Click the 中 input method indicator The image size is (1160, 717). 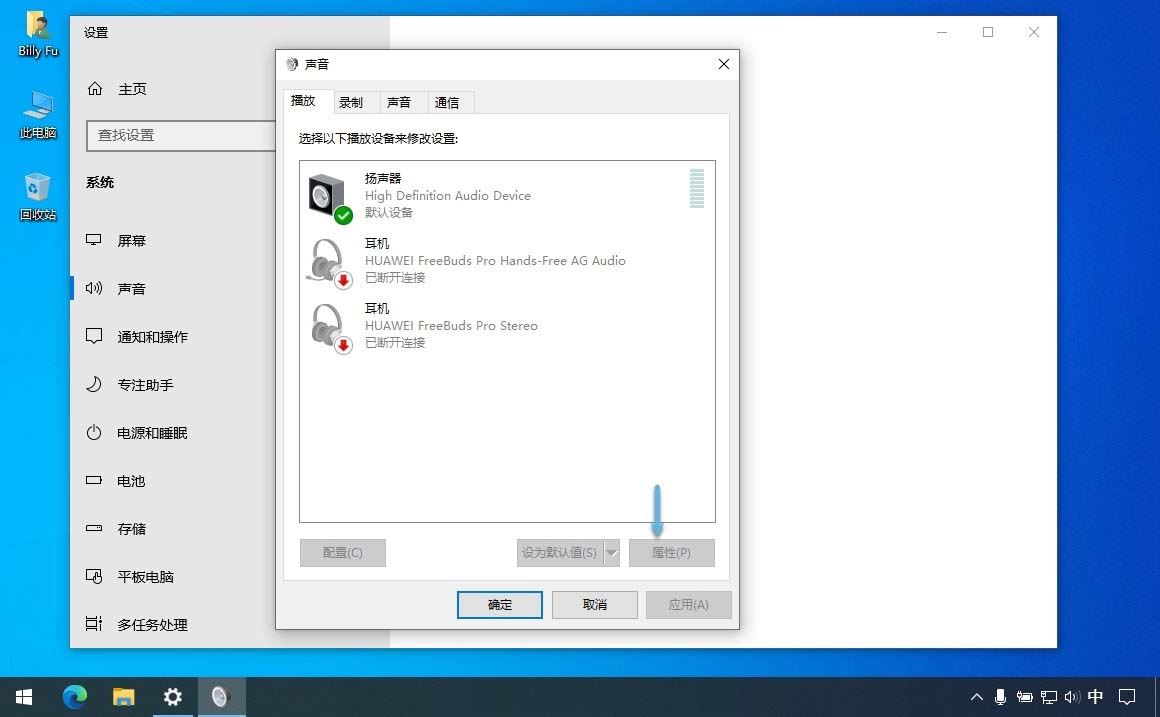pos(1095,697)
